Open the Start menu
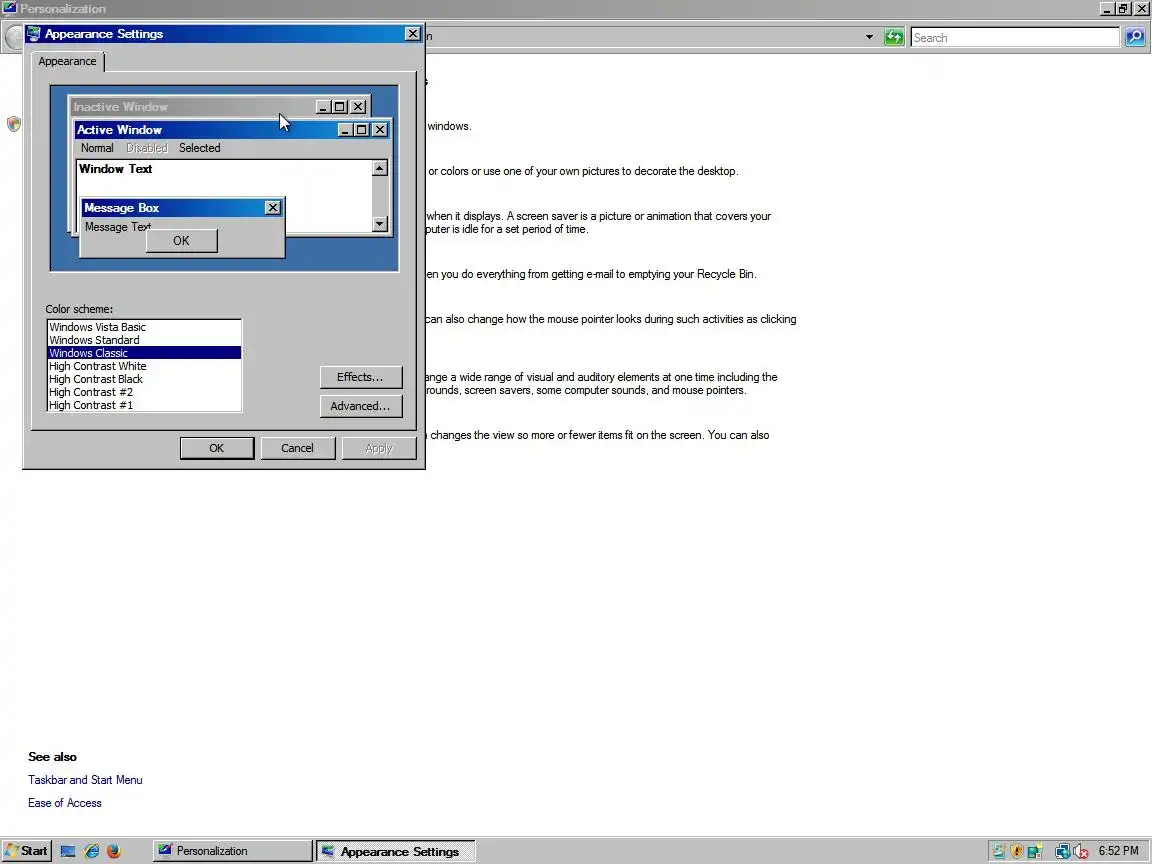 tap(26, 851)
